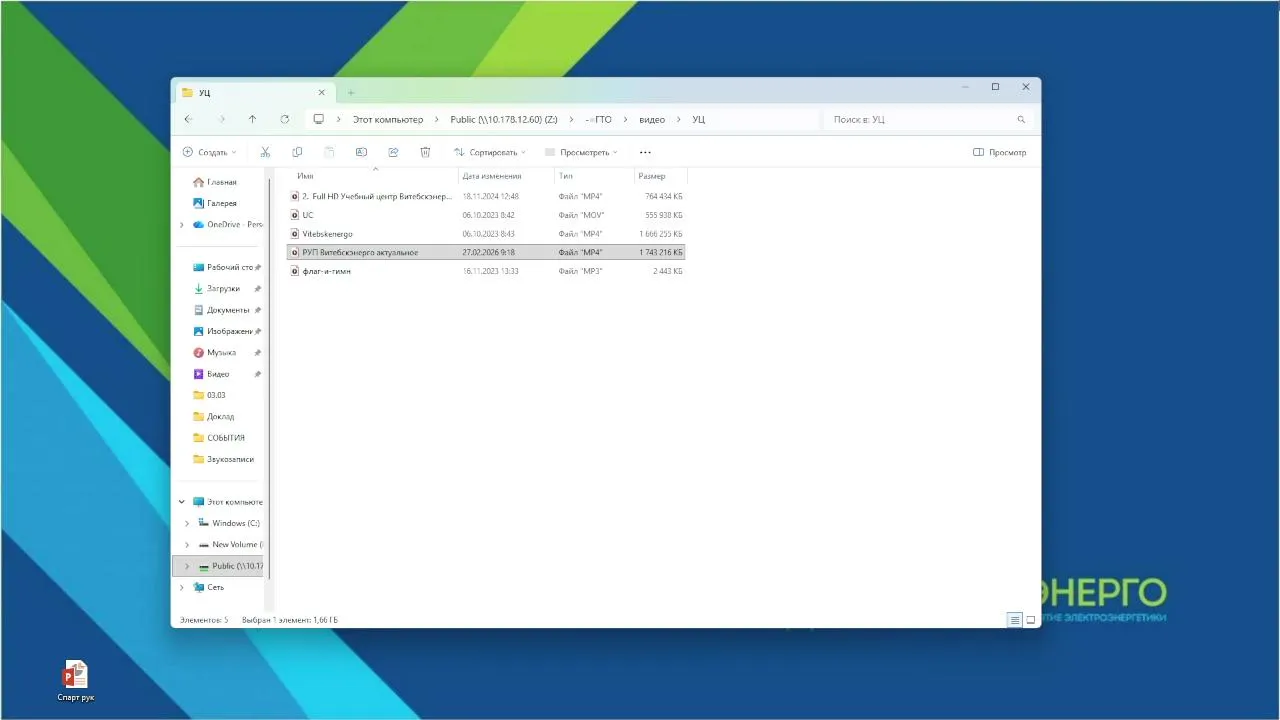Select the УЦ window tab

click(x=254, y=92)
